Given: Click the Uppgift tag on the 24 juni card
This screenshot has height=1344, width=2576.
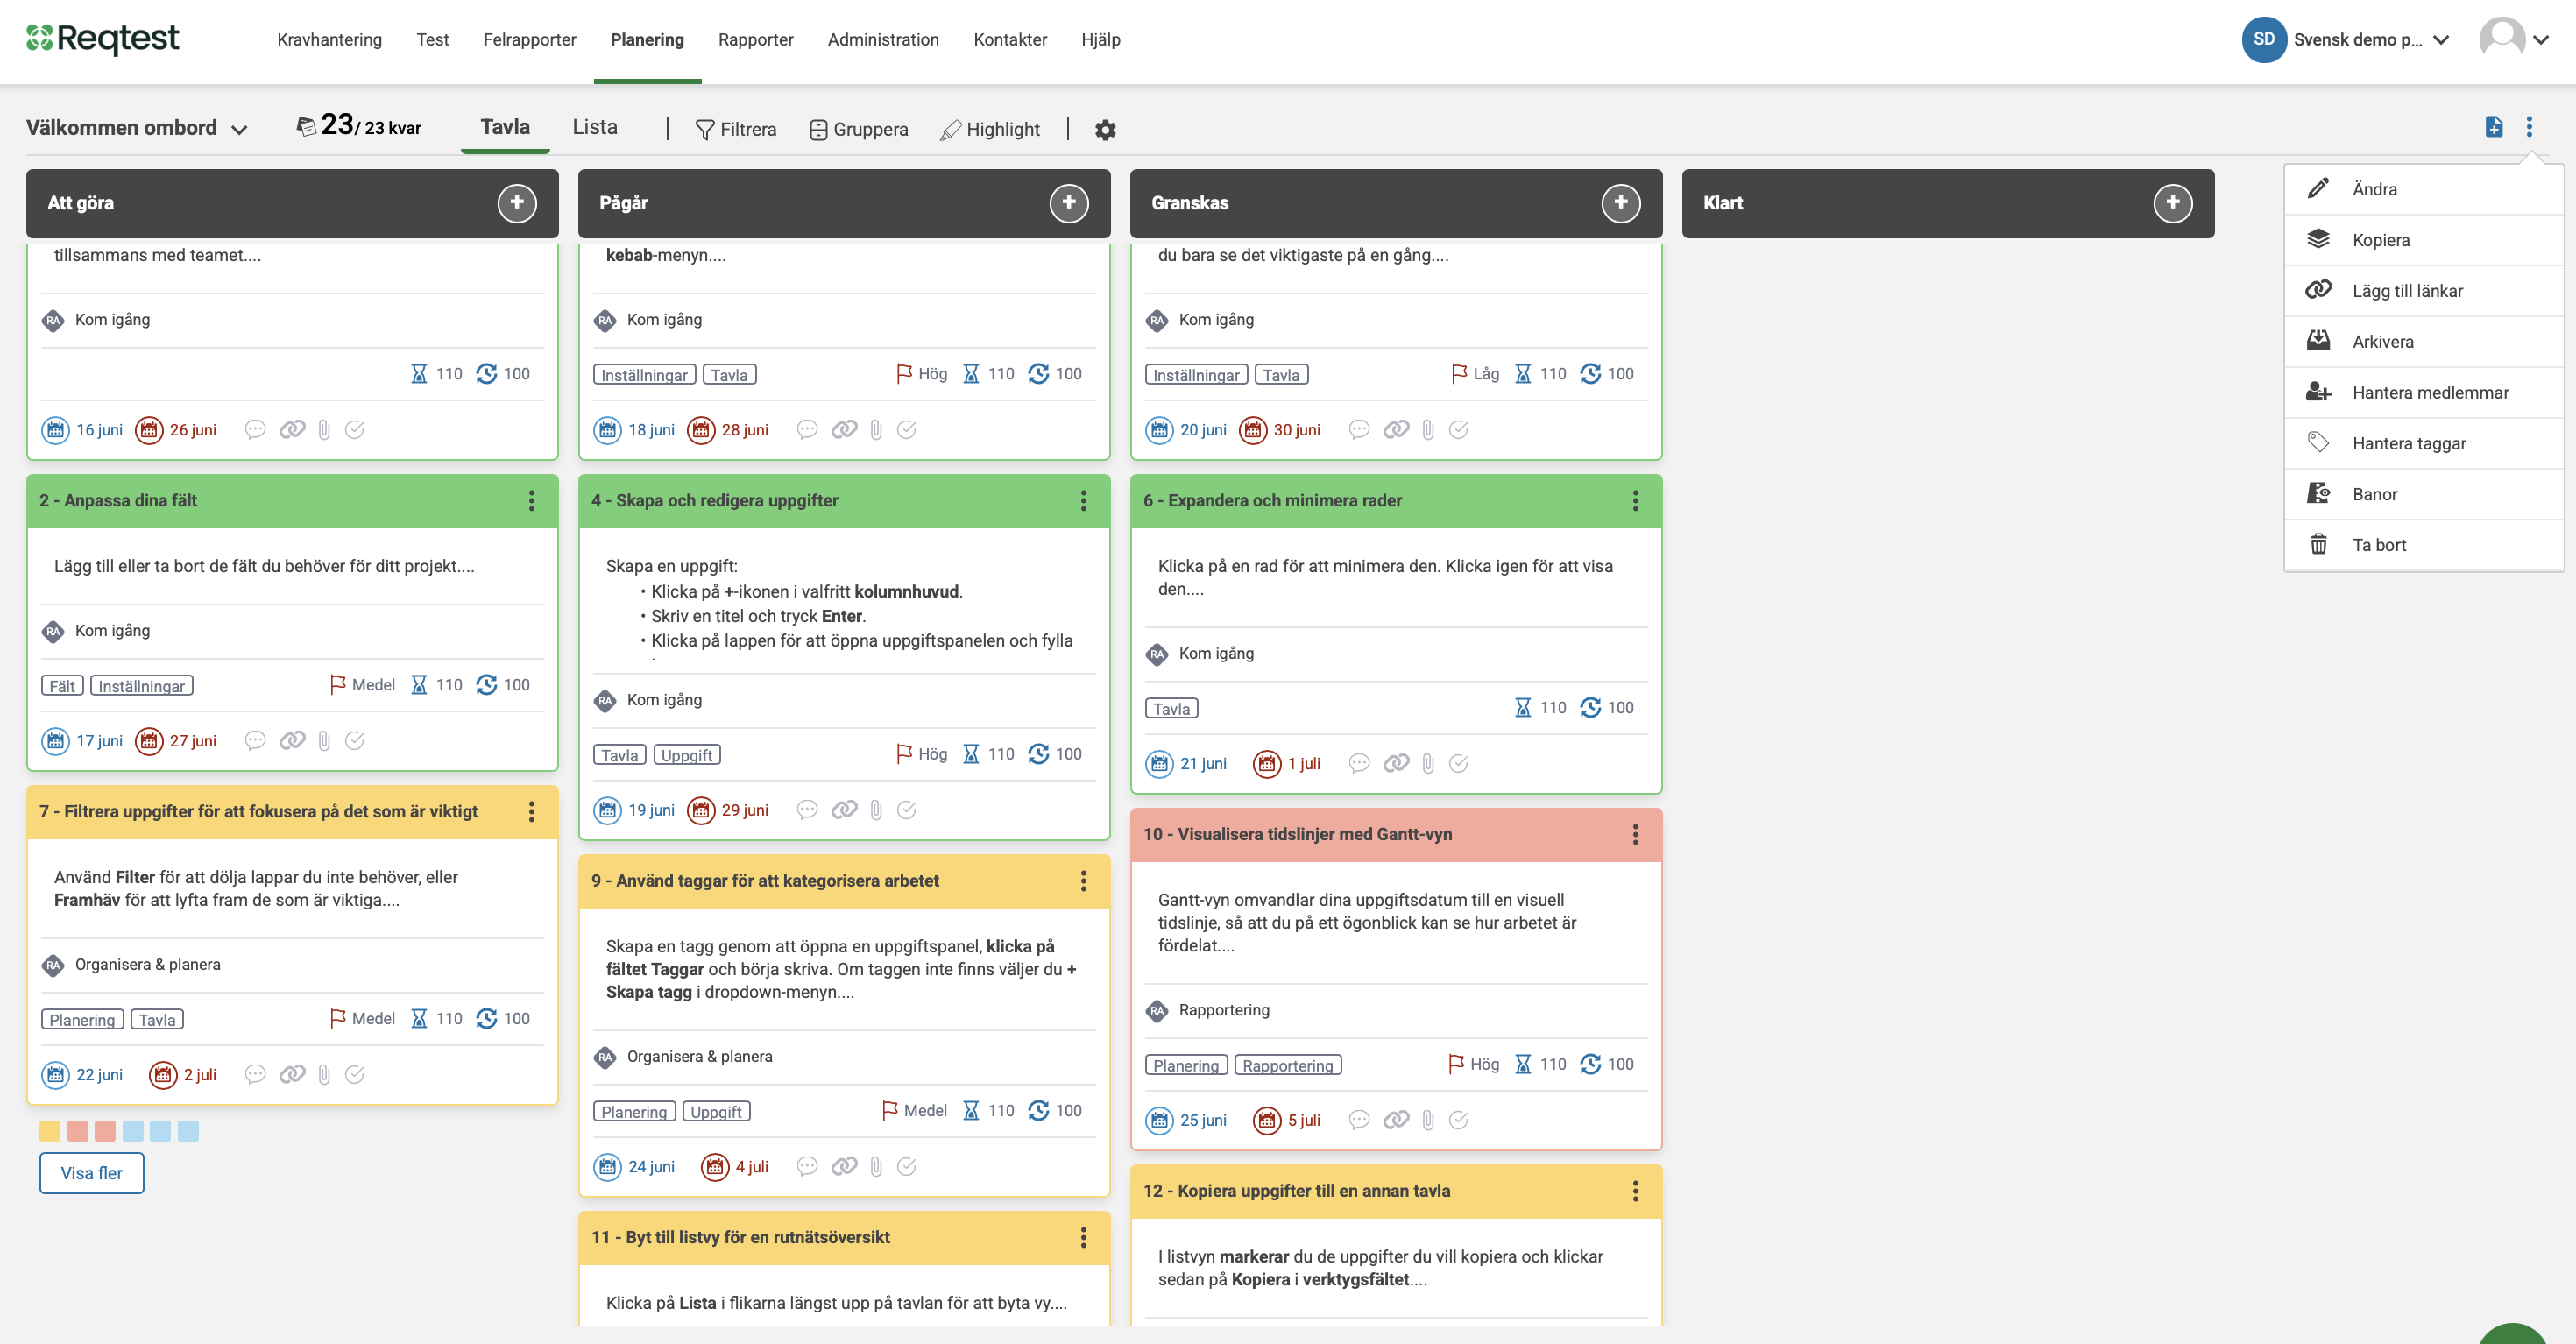Looking at the screenshot, I should click(716, 1112).
